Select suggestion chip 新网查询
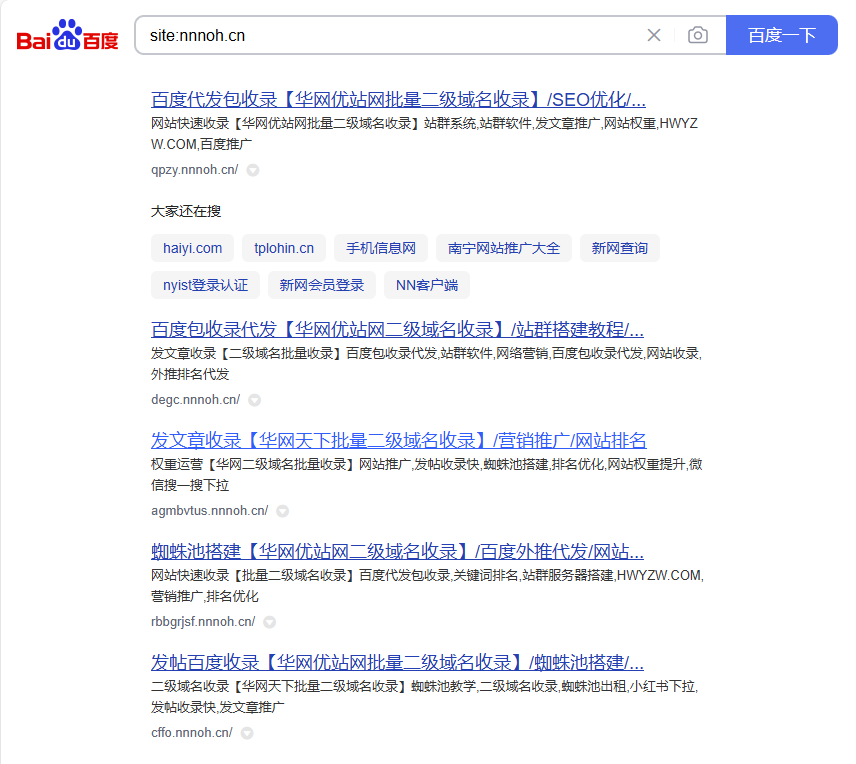The width and height of the screenshot is (856, 764). [620, 248]
